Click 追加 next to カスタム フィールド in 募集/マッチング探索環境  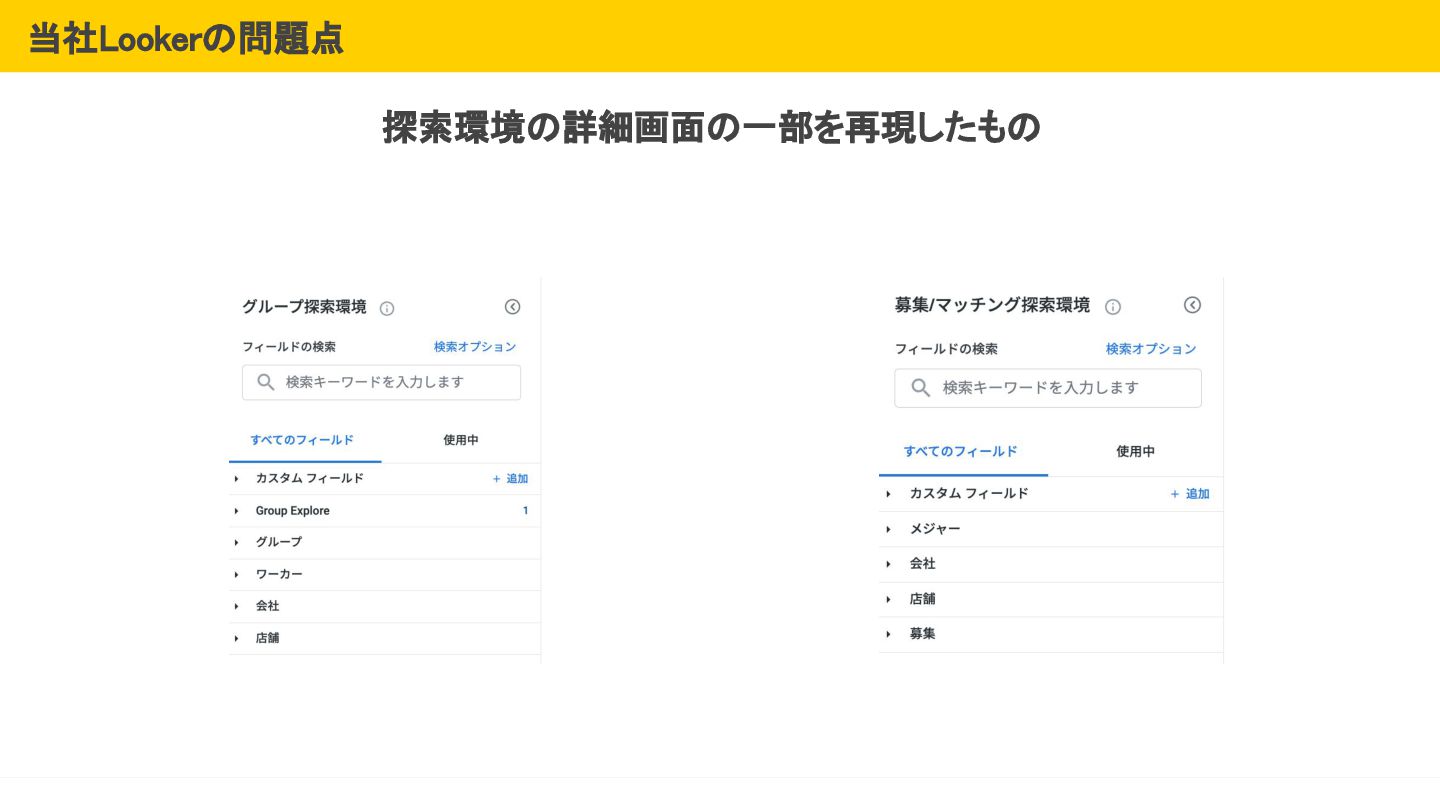tap(1190, 494)
